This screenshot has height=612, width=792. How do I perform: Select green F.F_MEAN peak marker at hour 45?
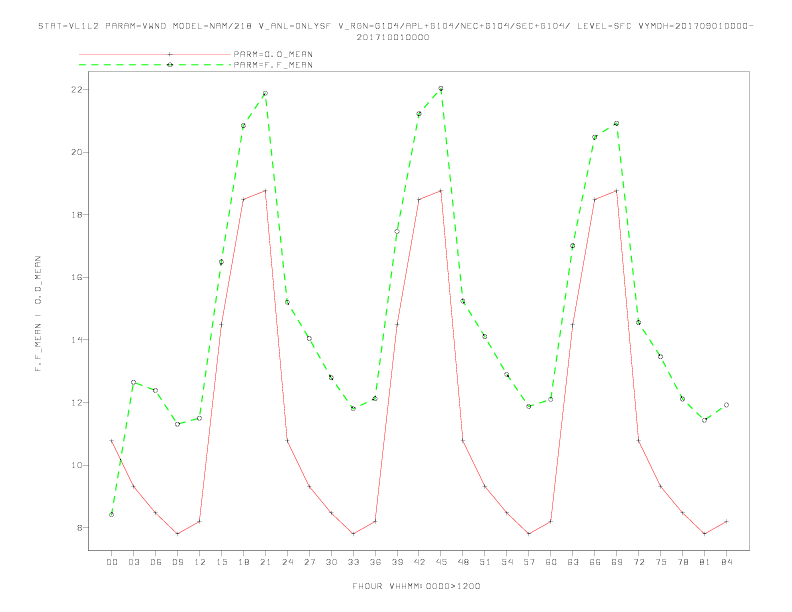(441, 88)
